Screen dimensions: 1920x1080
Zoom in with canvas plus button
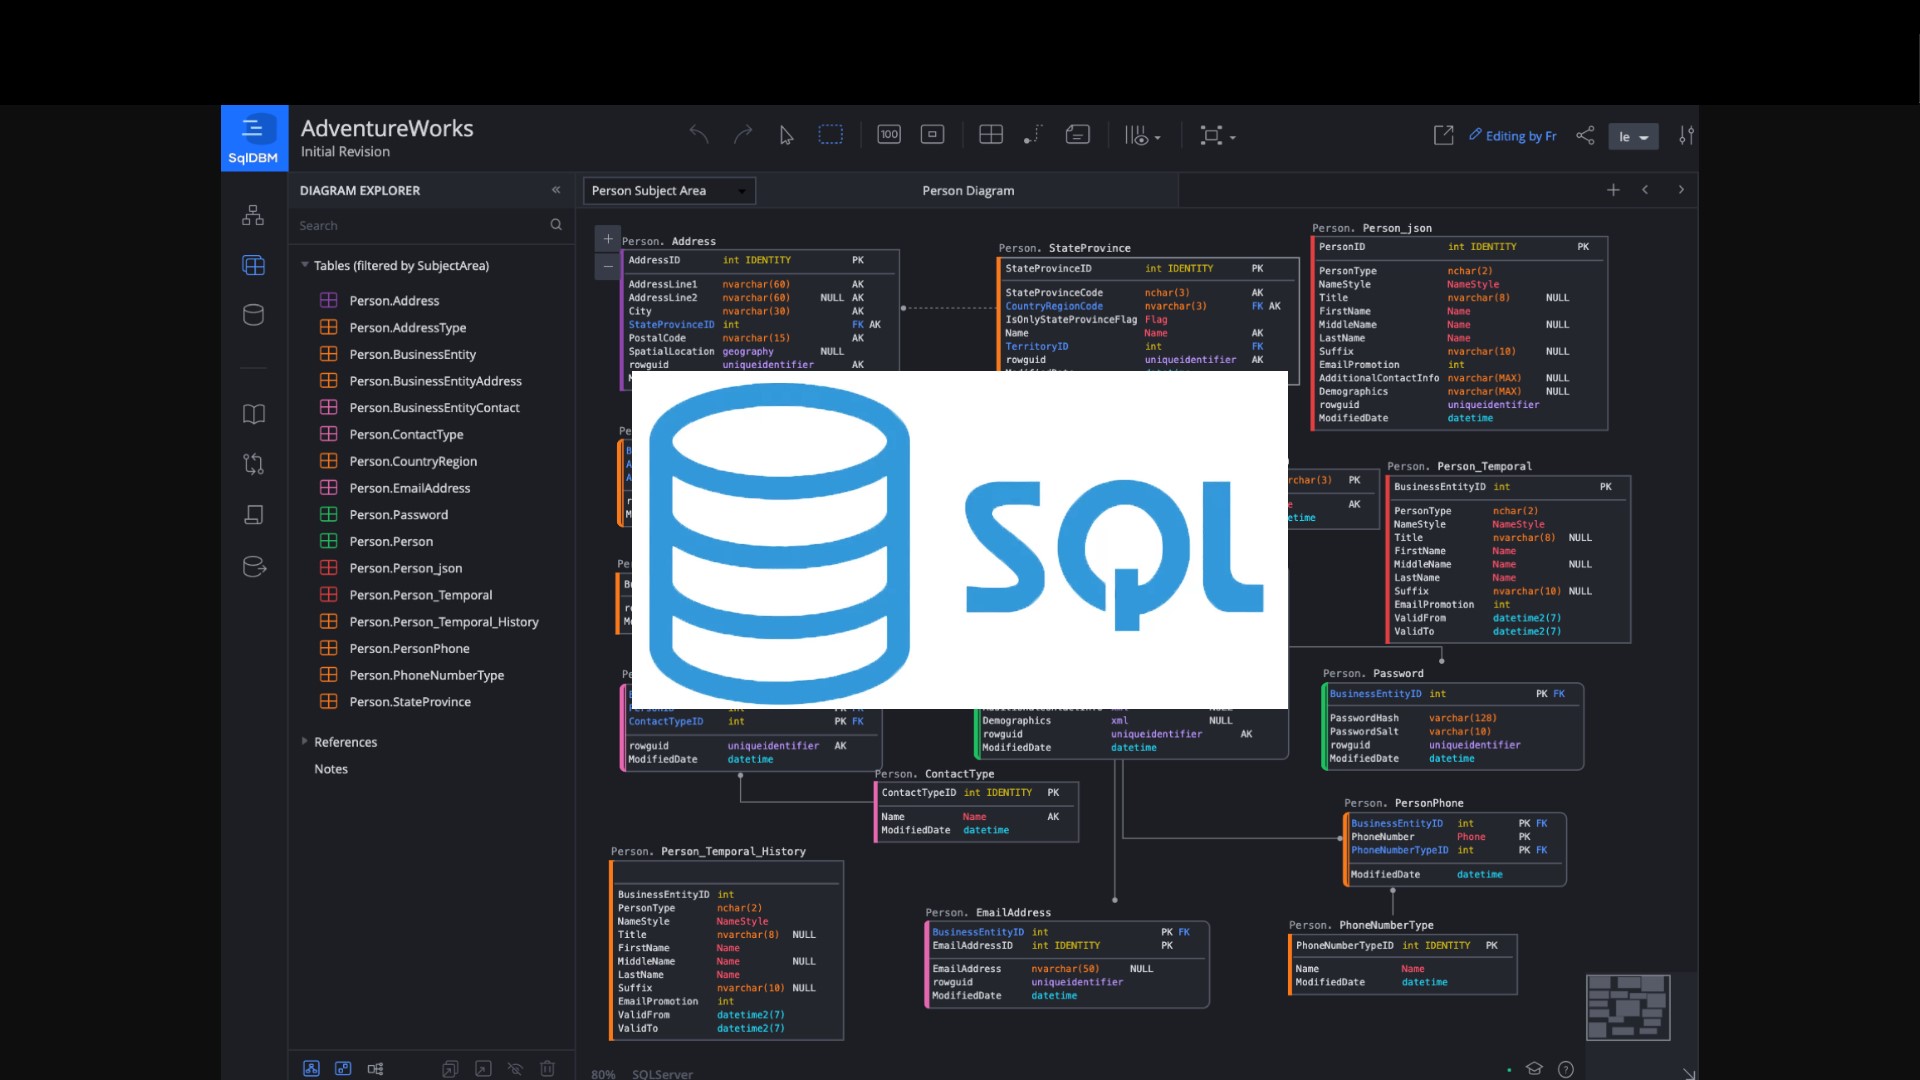pyautogui.click(x=608, y=239)
